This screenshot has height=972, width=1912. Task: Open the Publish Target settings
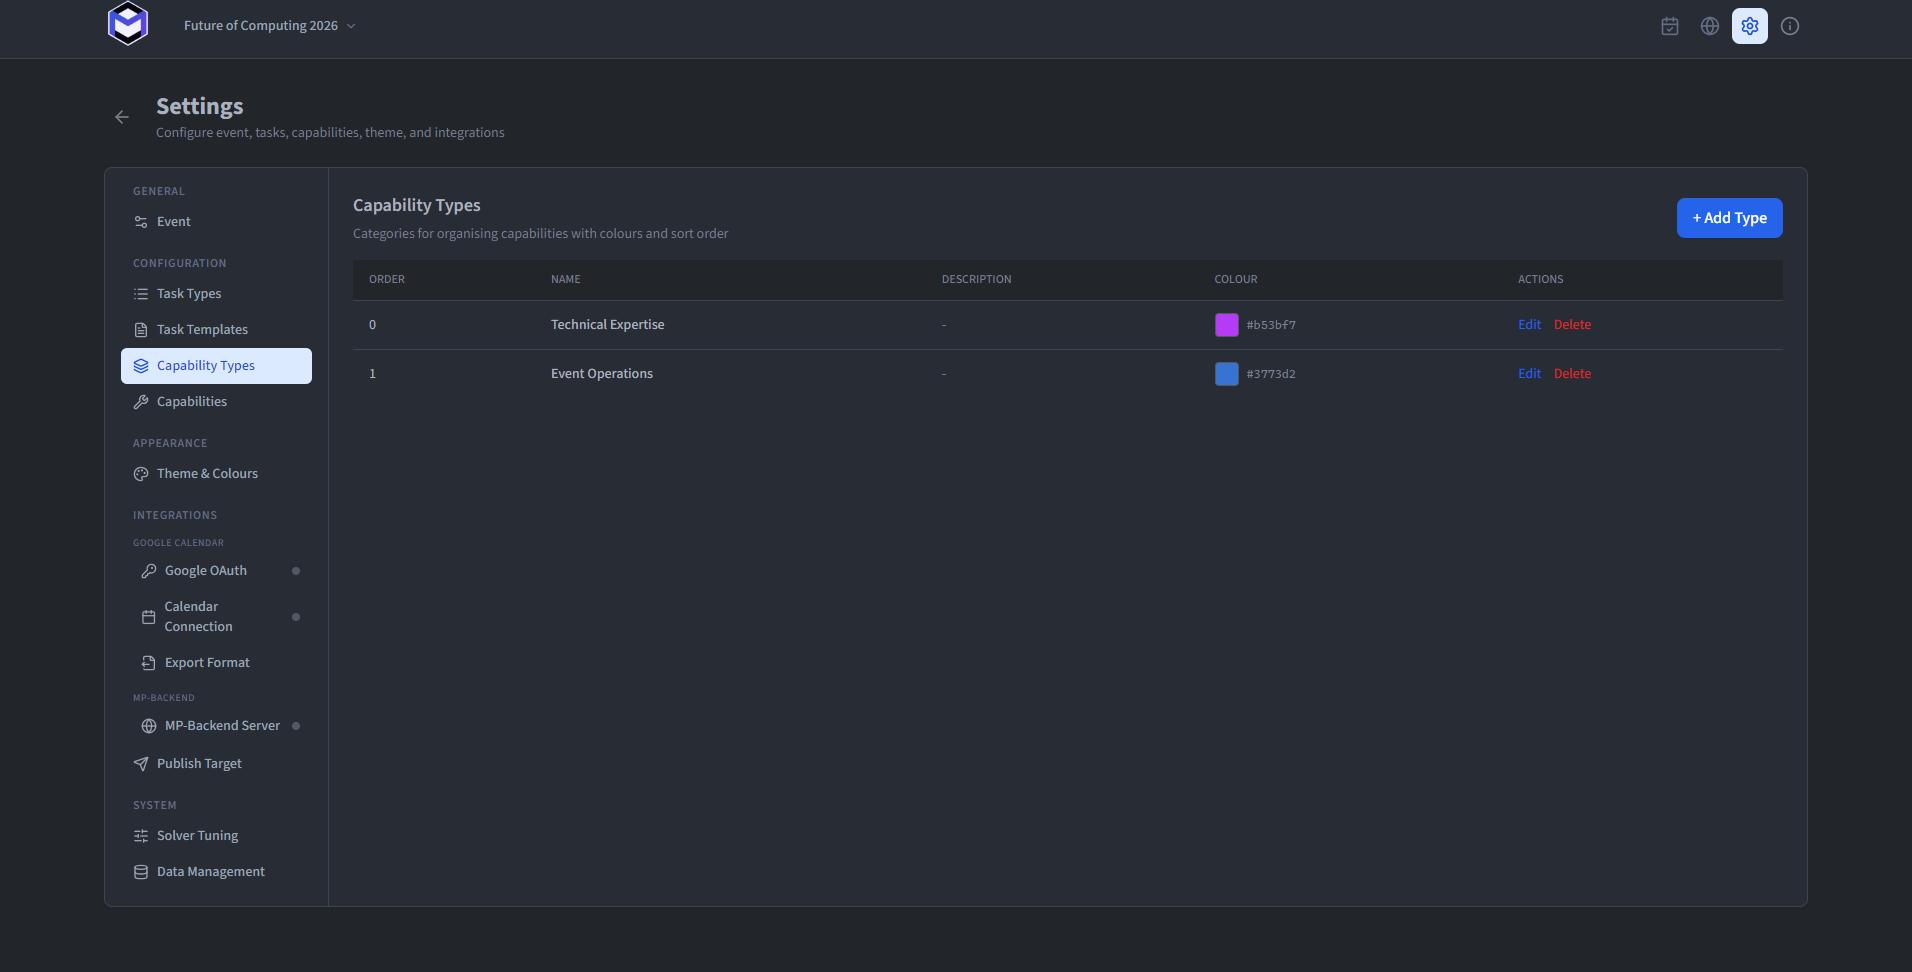point(216,764)
